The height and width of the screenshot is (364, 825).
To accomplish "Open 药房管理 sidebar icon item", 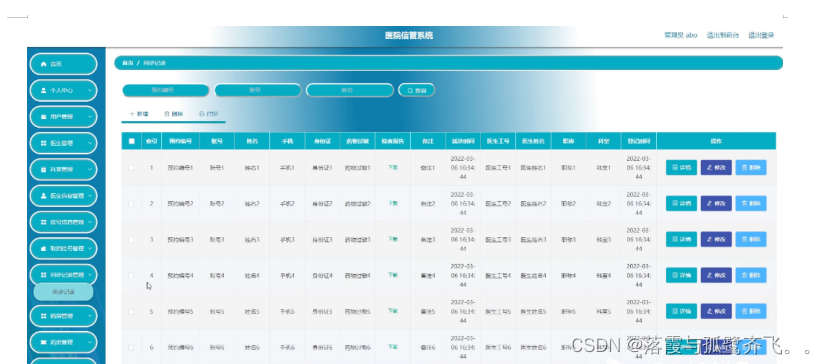I will point(64,342).
